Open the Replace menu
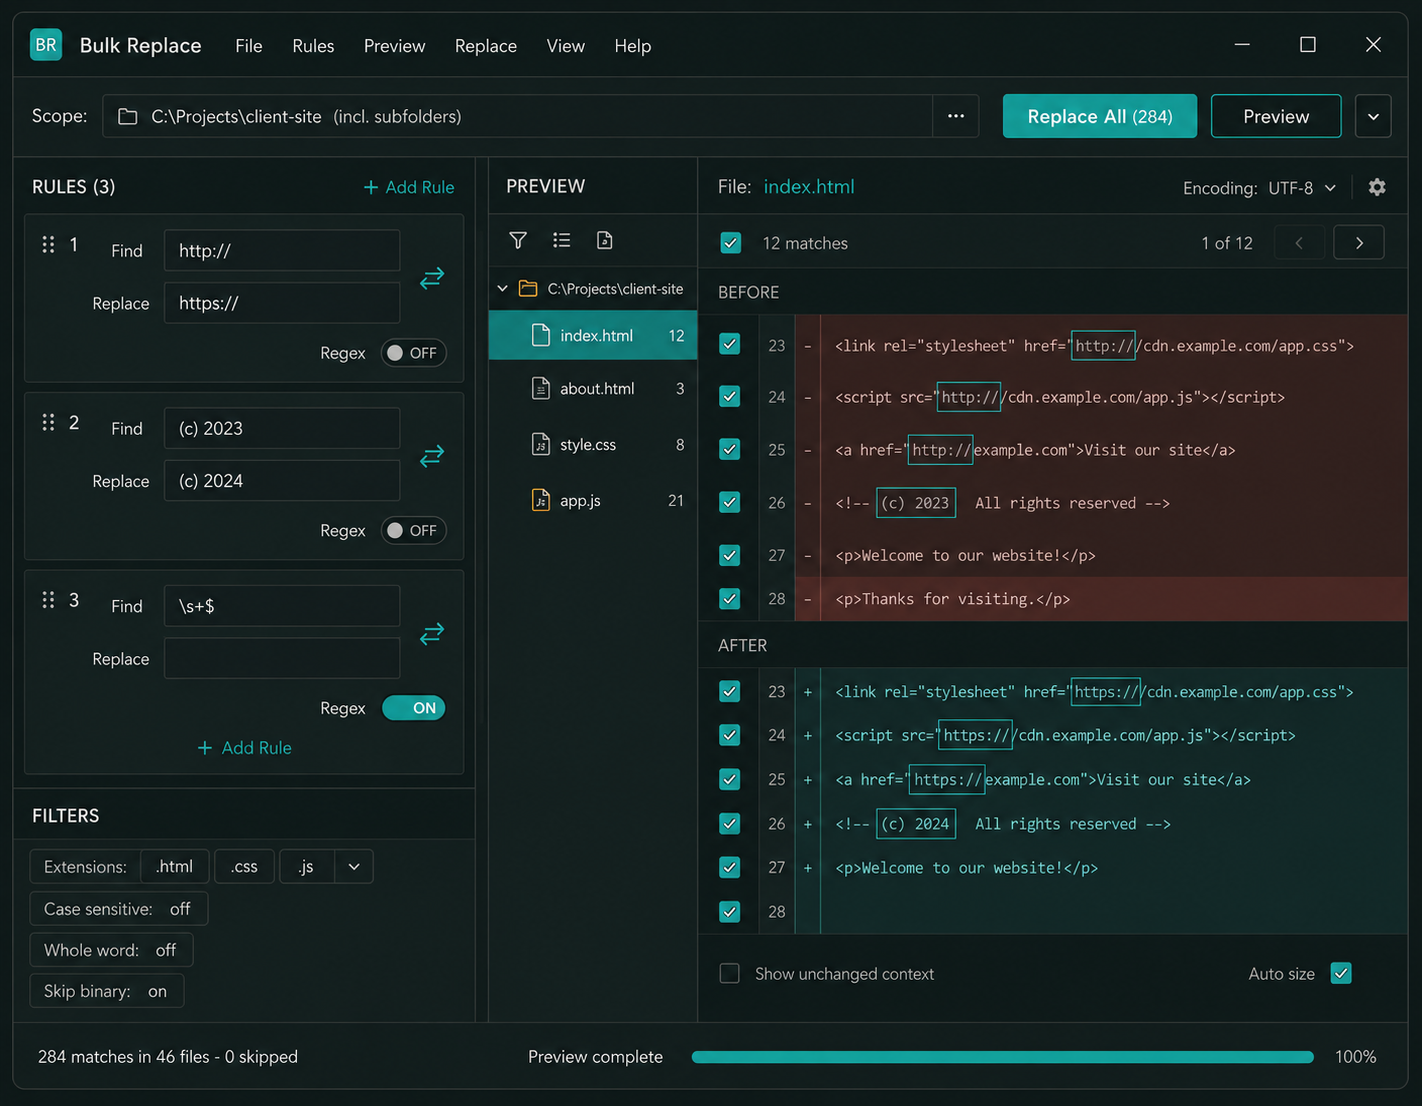 (485, 46)
